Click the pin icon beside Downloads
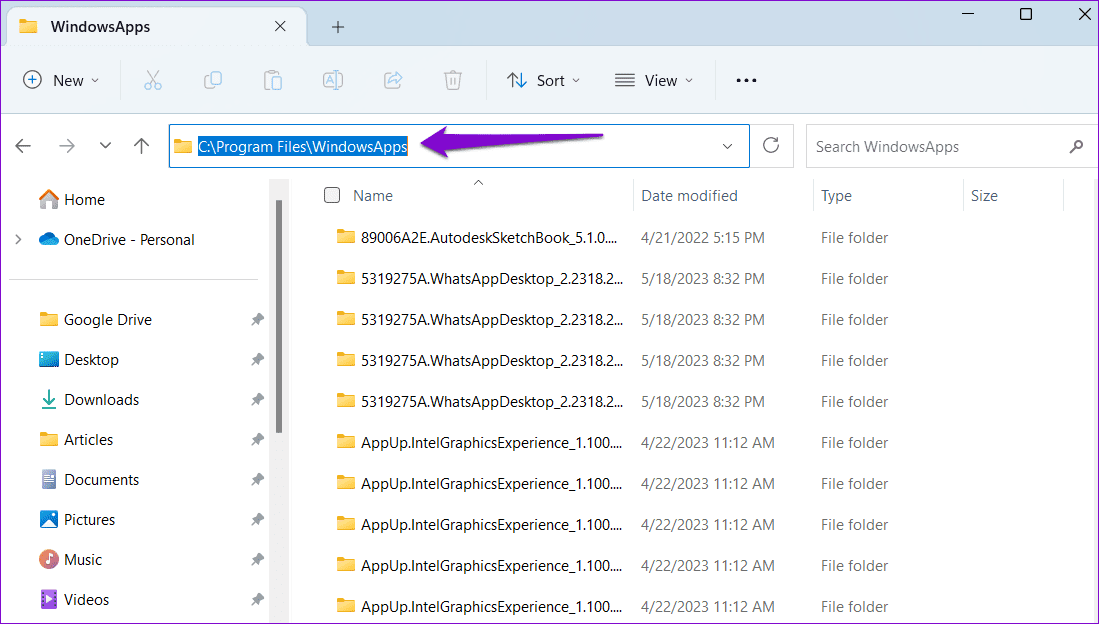1099x624 pixels. click(x=257, y=400)
